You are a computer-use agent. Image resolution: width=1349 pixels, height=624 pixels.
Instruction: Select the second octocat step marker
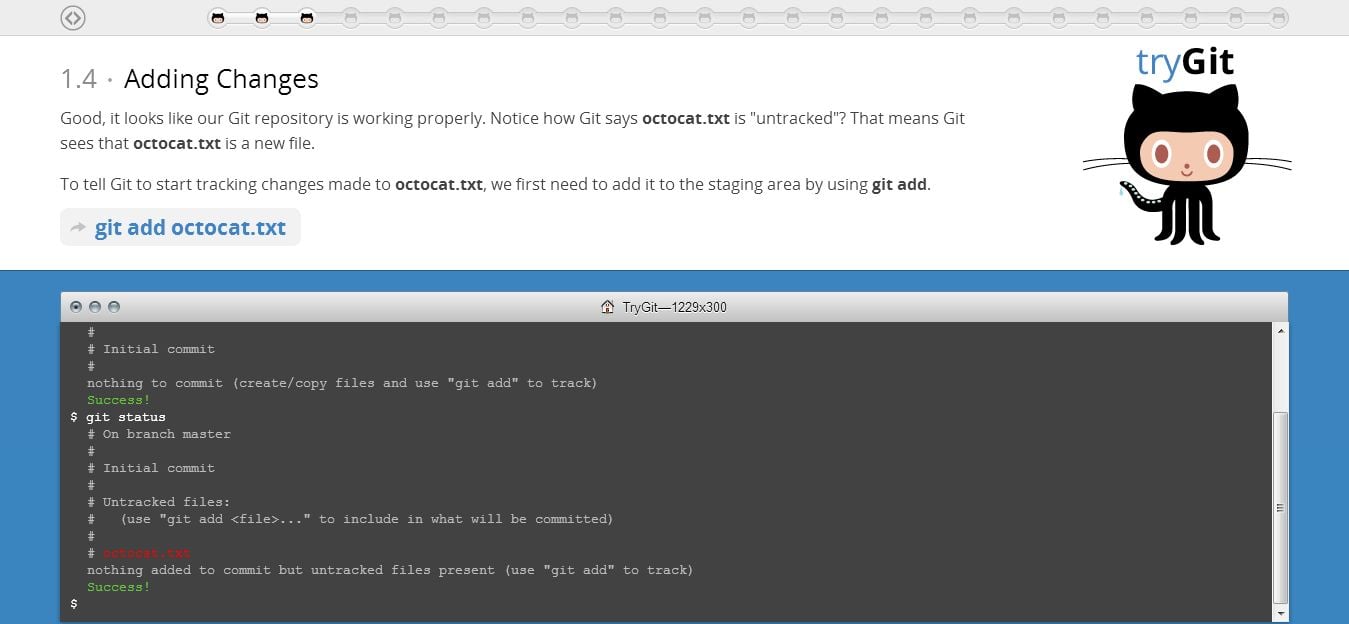click(x=262, y=16)
